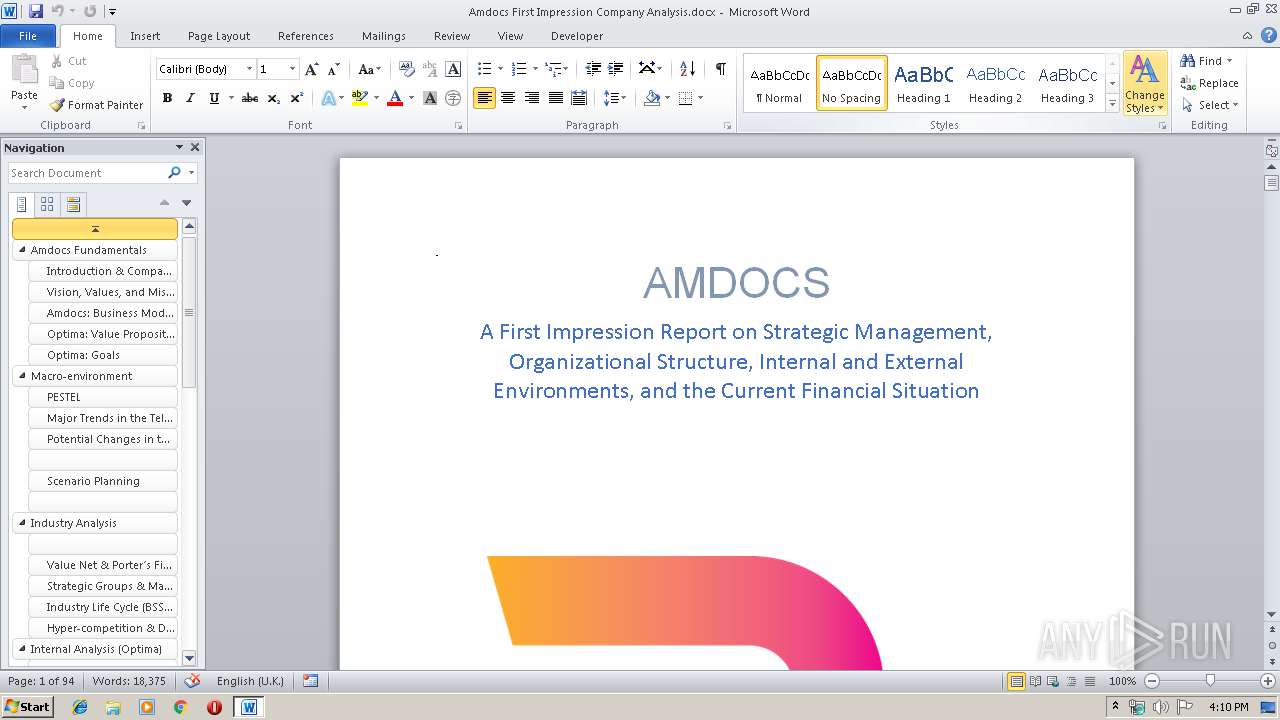Open line spacing options
Viewport: 1280px width, 720px height.
614,98
